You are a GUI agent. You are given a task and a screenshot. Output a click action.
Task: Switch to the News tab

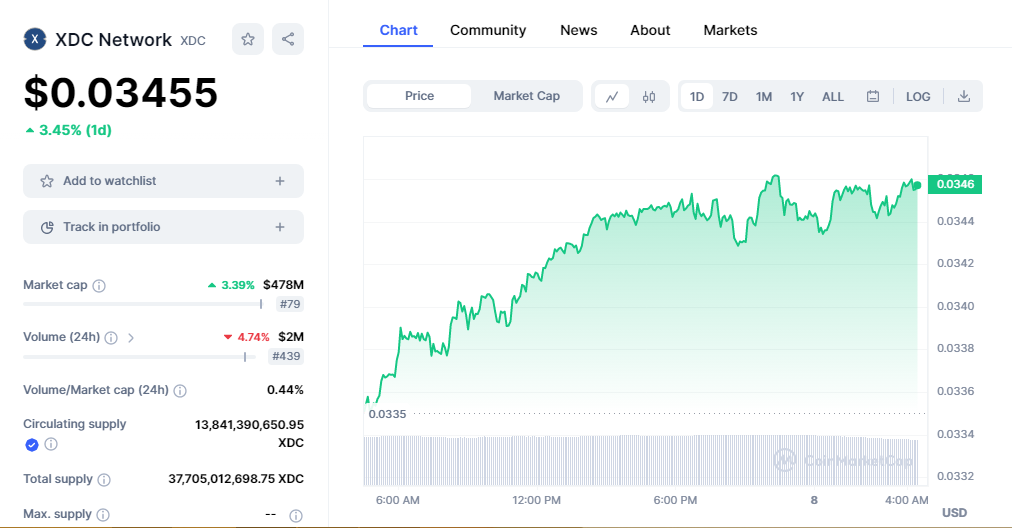(578, 30)
